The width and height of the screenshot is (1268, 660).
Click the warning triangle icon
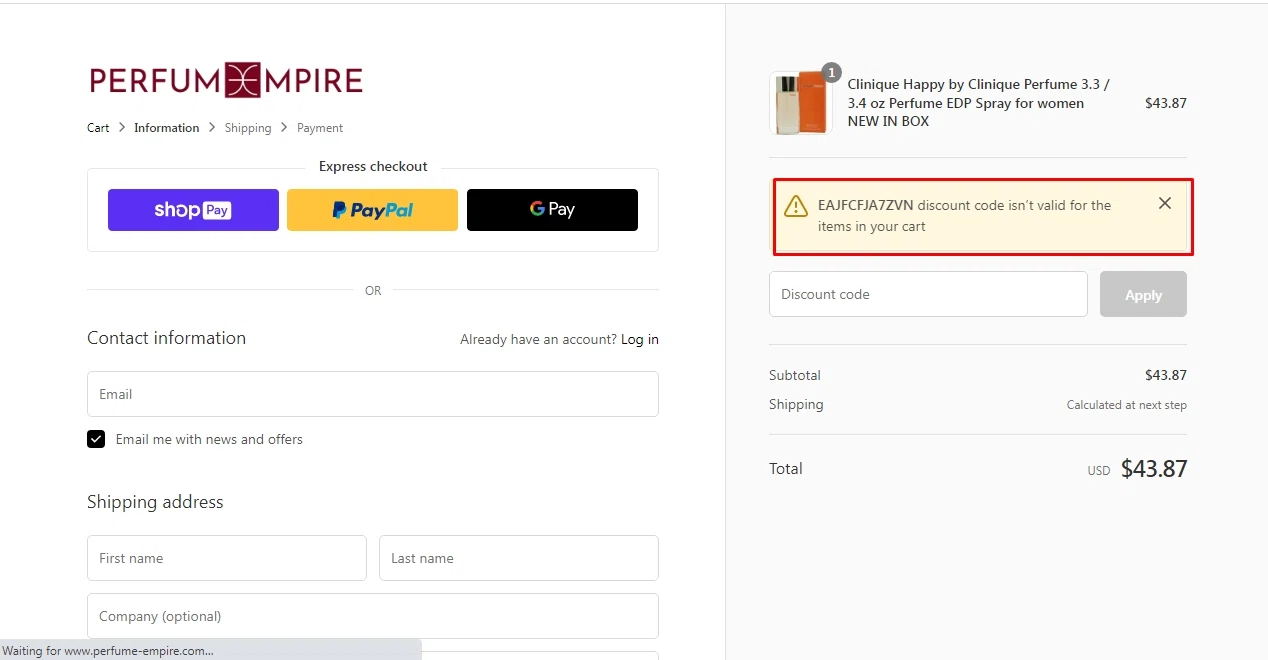796,206
